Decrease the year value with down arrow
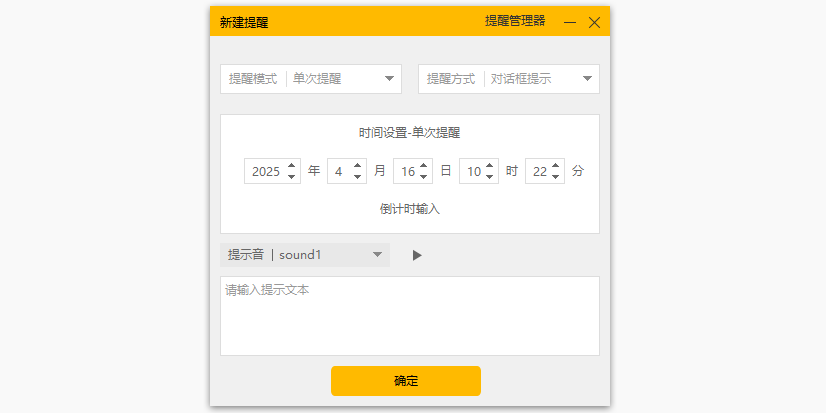The width and height of the screenshot is (826, 413). (x=291, y=177)
